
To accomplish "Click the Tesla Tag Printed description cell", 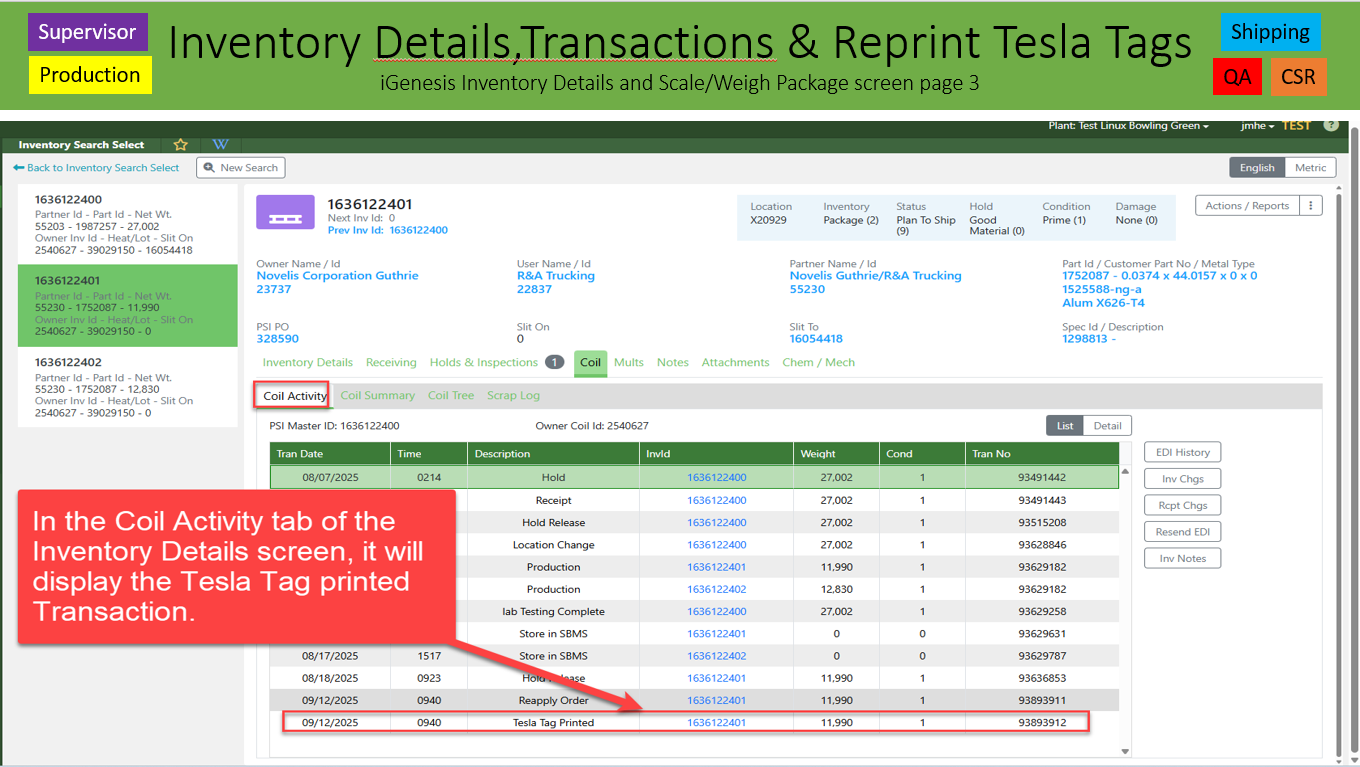I will coord(553,723).
